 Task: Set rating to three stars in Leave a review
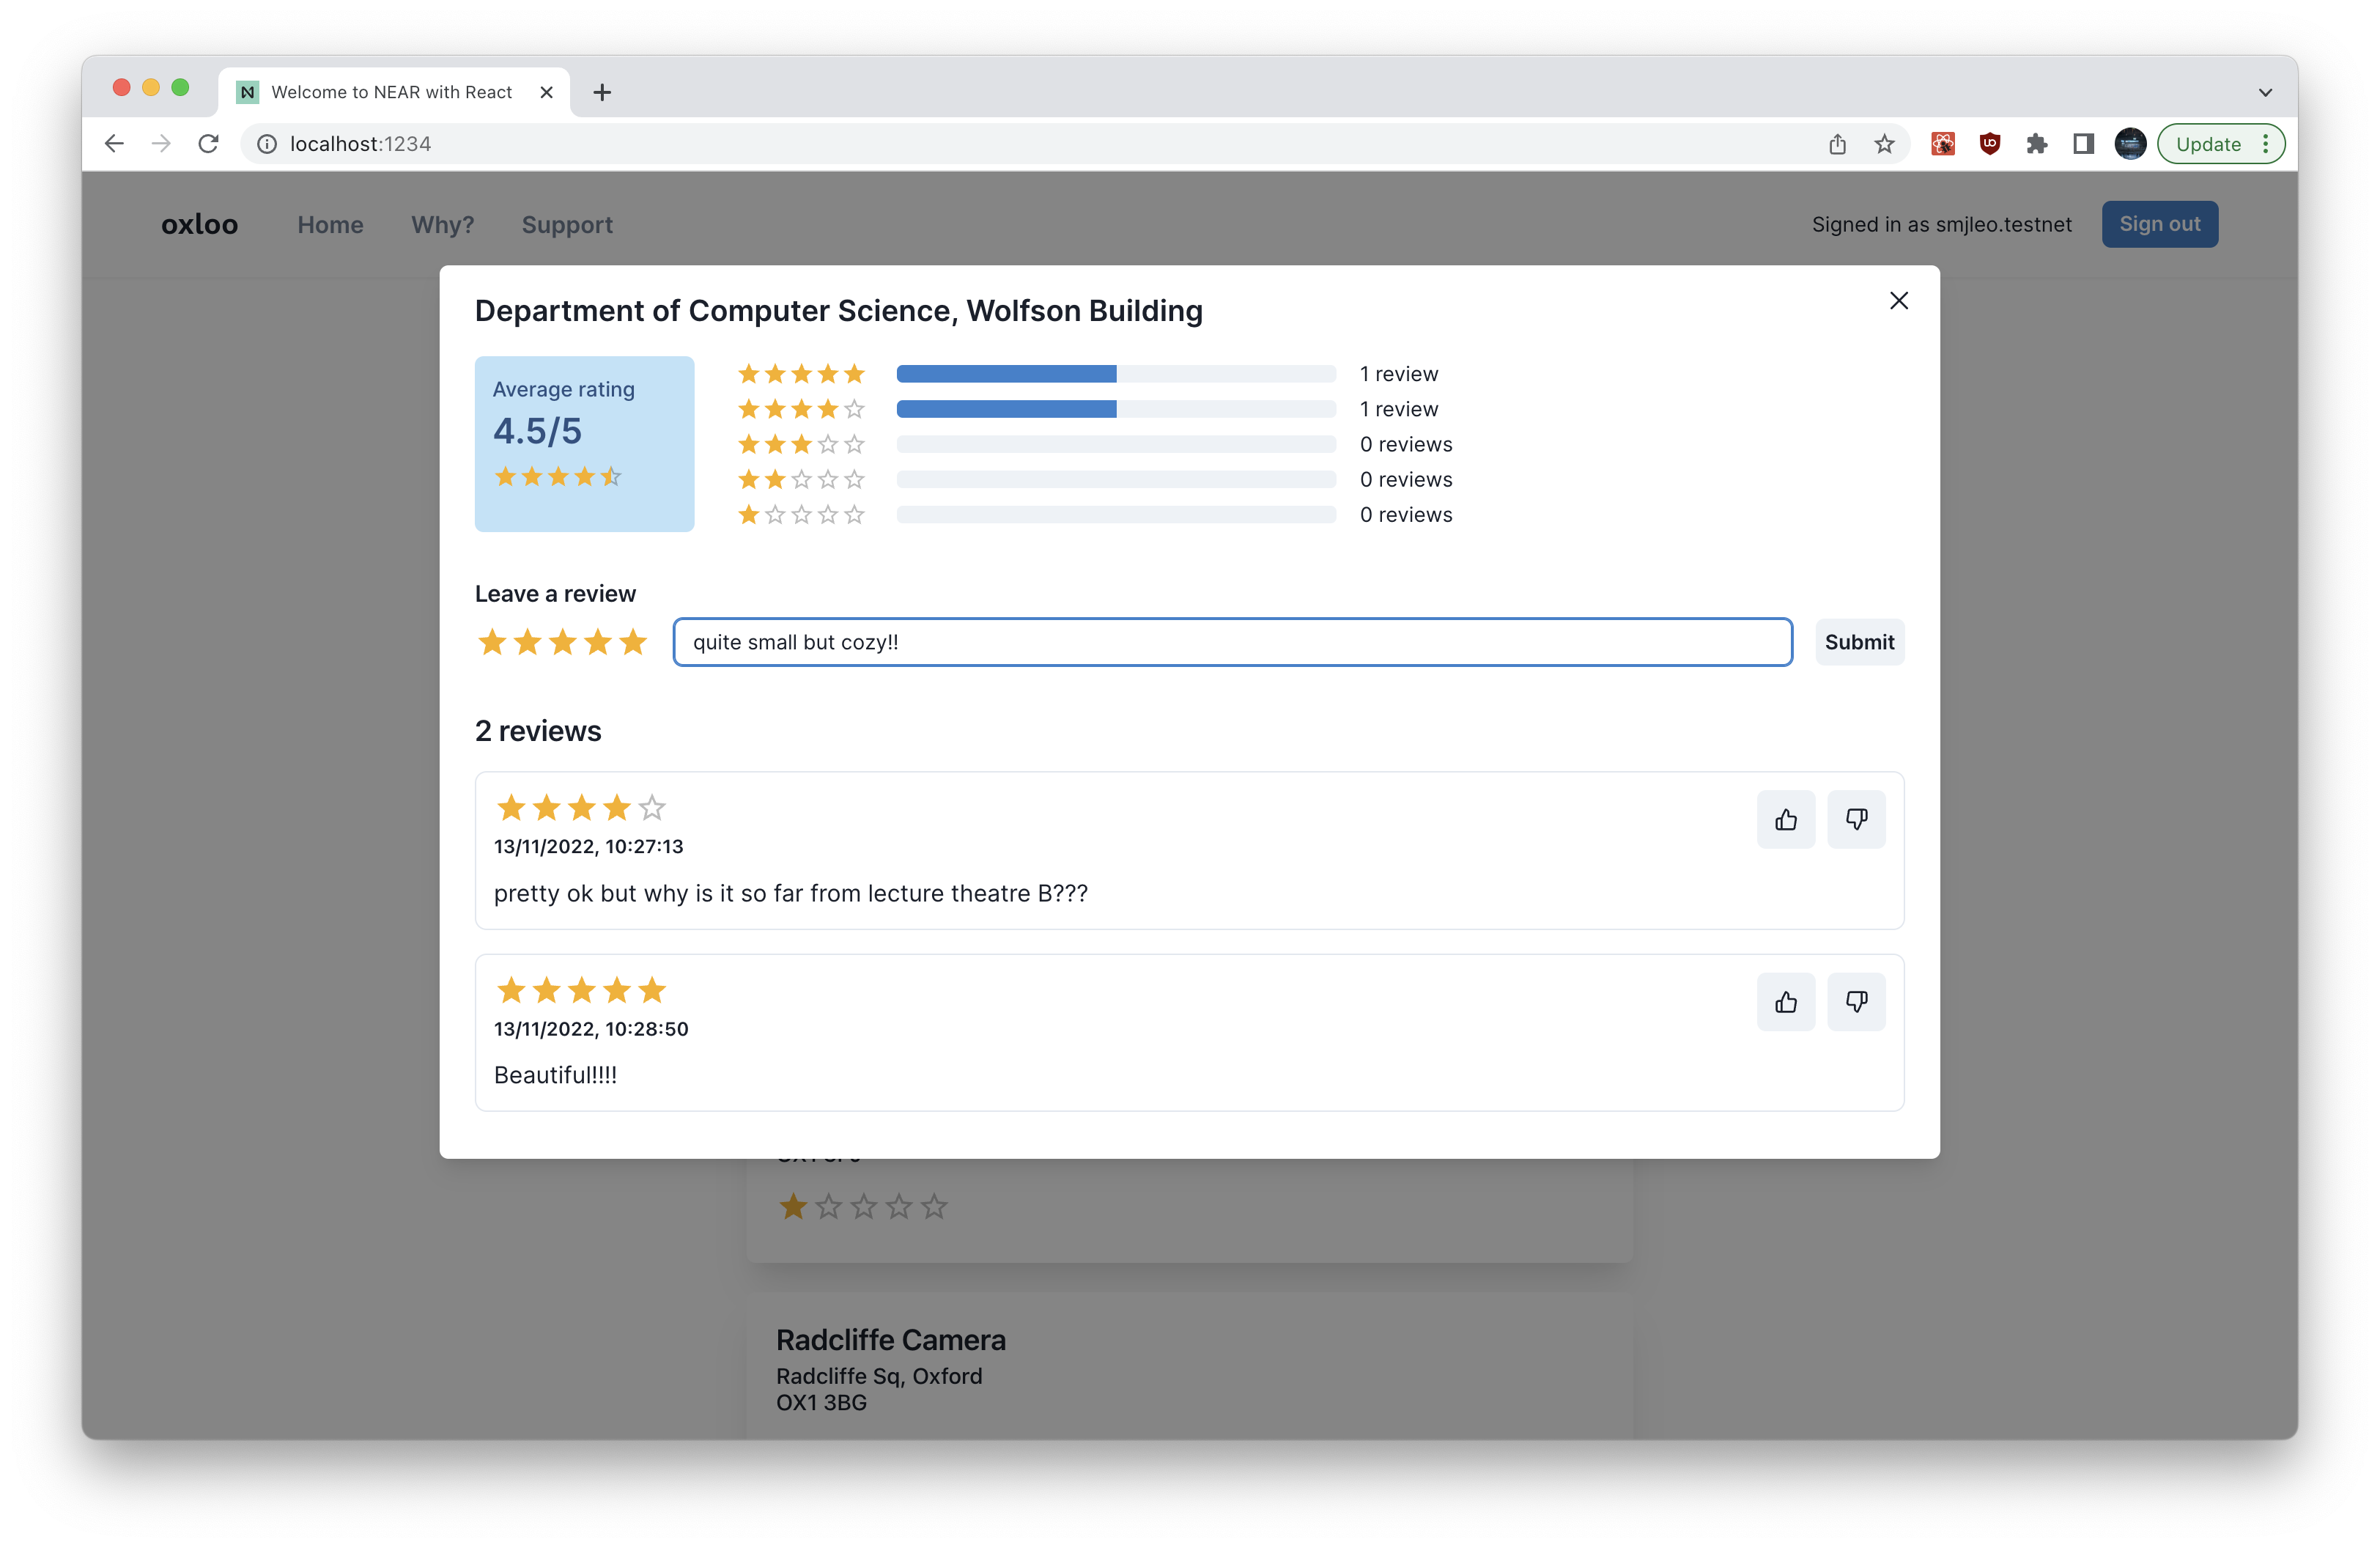pos(563,642)
